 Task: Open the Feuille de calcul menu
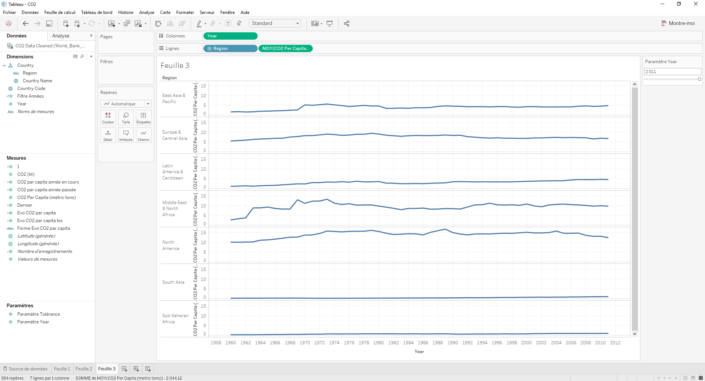pyautogui.click(x=60, y=13)
